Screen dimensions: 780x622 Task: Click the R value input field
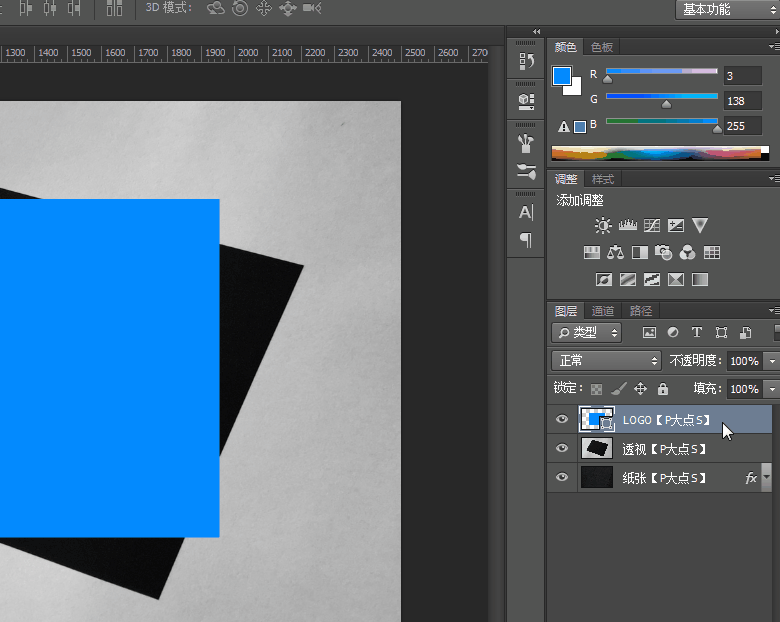click(x=743, y=76)
